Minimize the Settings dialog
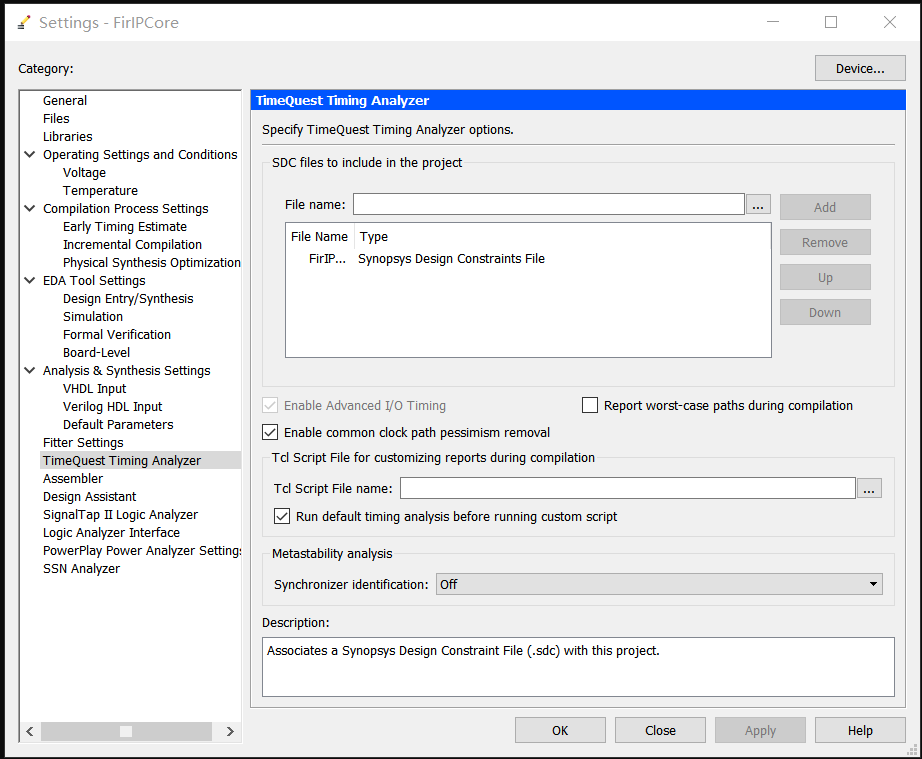Image resolution: width=922 pixels, height=759 pixels. click(x=773, y=22)
